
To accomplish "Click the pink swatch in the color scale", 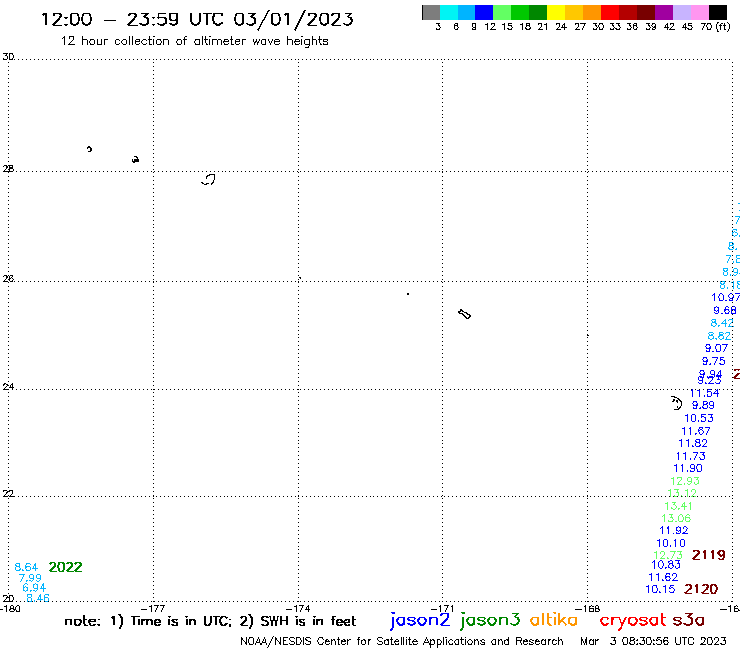I will [700, 12].
